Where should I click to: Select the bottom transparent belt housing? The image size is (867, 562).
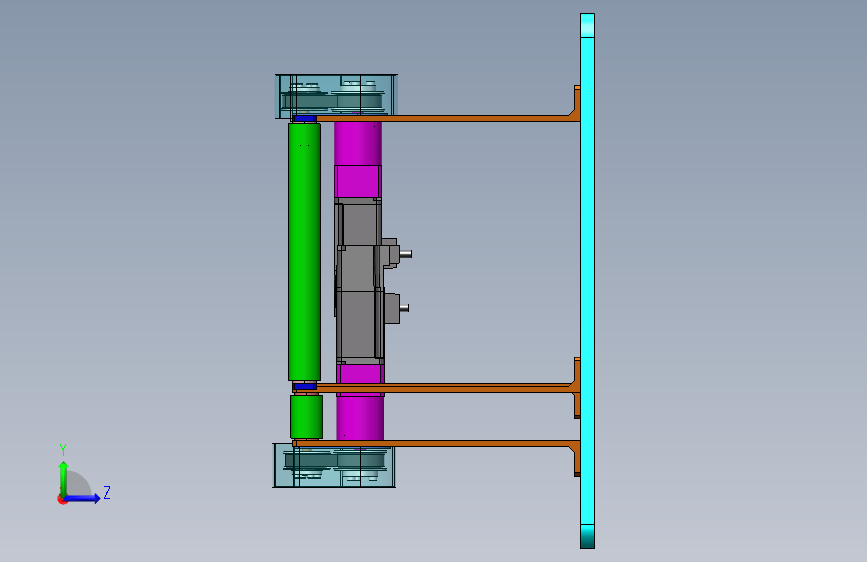(x=334, y=465)
